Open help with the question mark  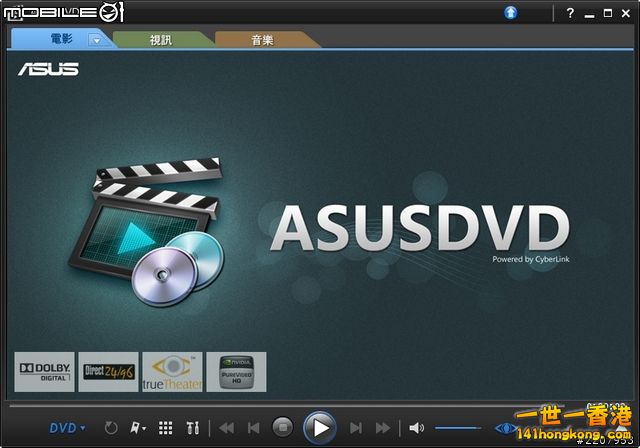(570, 13)
